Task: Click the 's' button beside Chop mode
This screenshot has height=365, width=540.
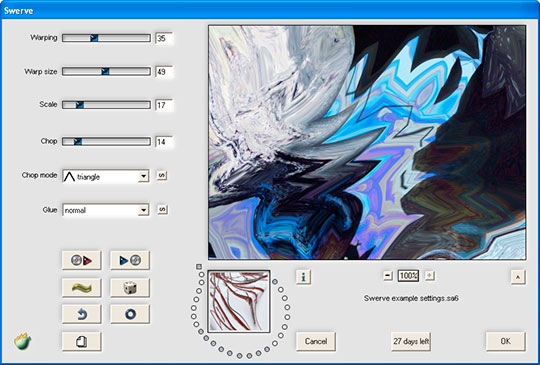Action: pyautogui.click(x=162, y=176)
